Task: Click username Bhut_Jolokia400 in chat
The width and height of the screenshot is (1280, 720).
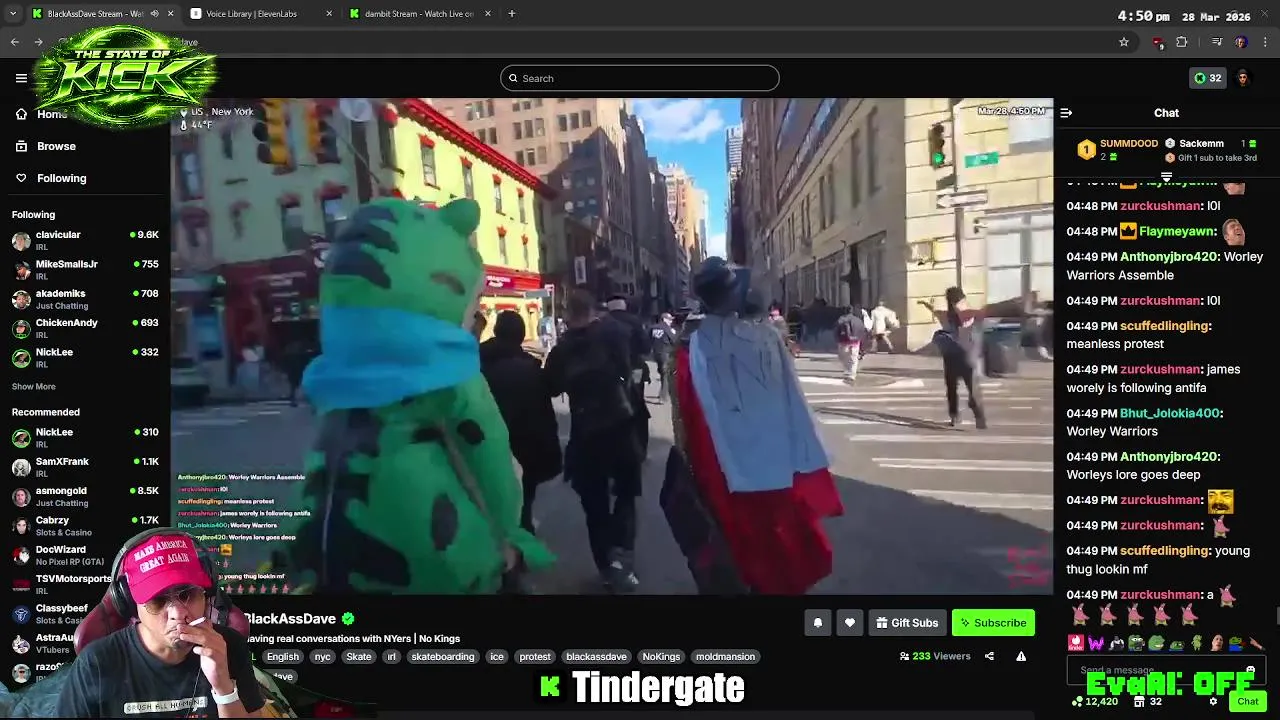Action: click(x=1170, y=413)
